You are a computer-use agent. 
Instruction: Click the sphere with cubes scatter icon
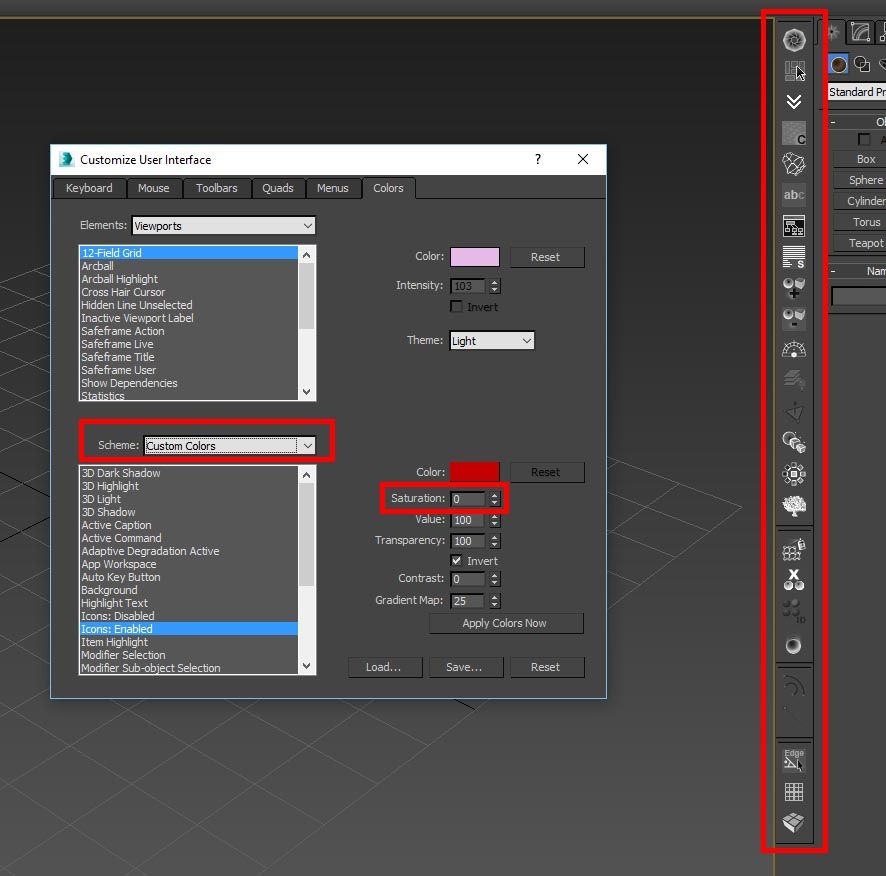(x=794, y=442)
